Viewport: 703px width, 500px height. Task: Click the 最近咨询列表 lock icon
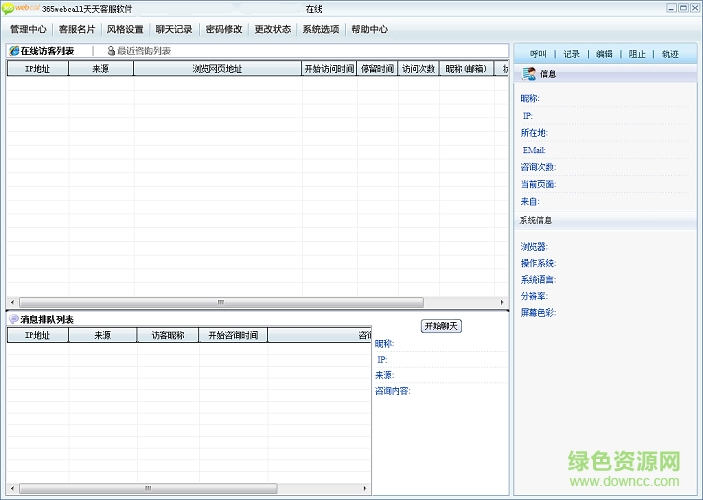point(111,51)
